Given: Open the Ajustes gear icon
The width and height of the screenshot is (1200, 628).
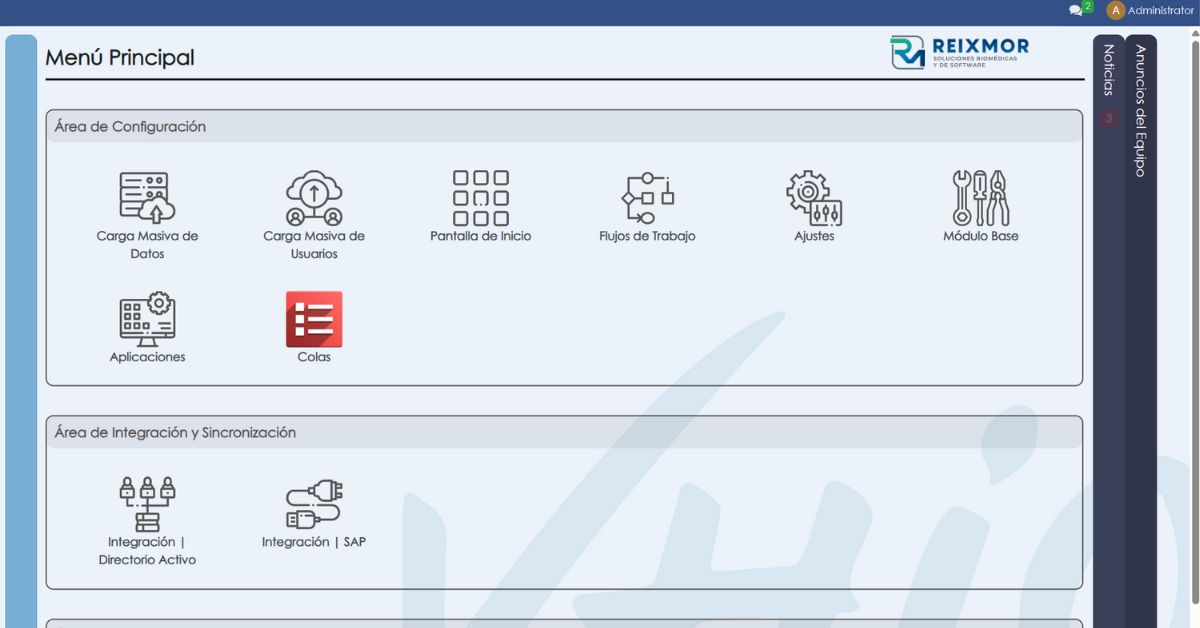Looking at the screenshot, I should point(814,198).
